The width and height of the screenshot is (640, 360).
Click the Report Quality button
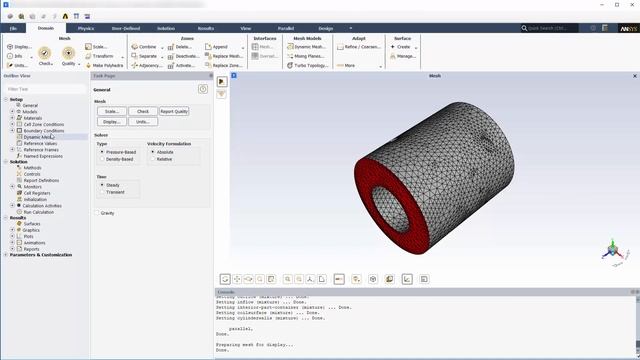click(x=174, y=111)
